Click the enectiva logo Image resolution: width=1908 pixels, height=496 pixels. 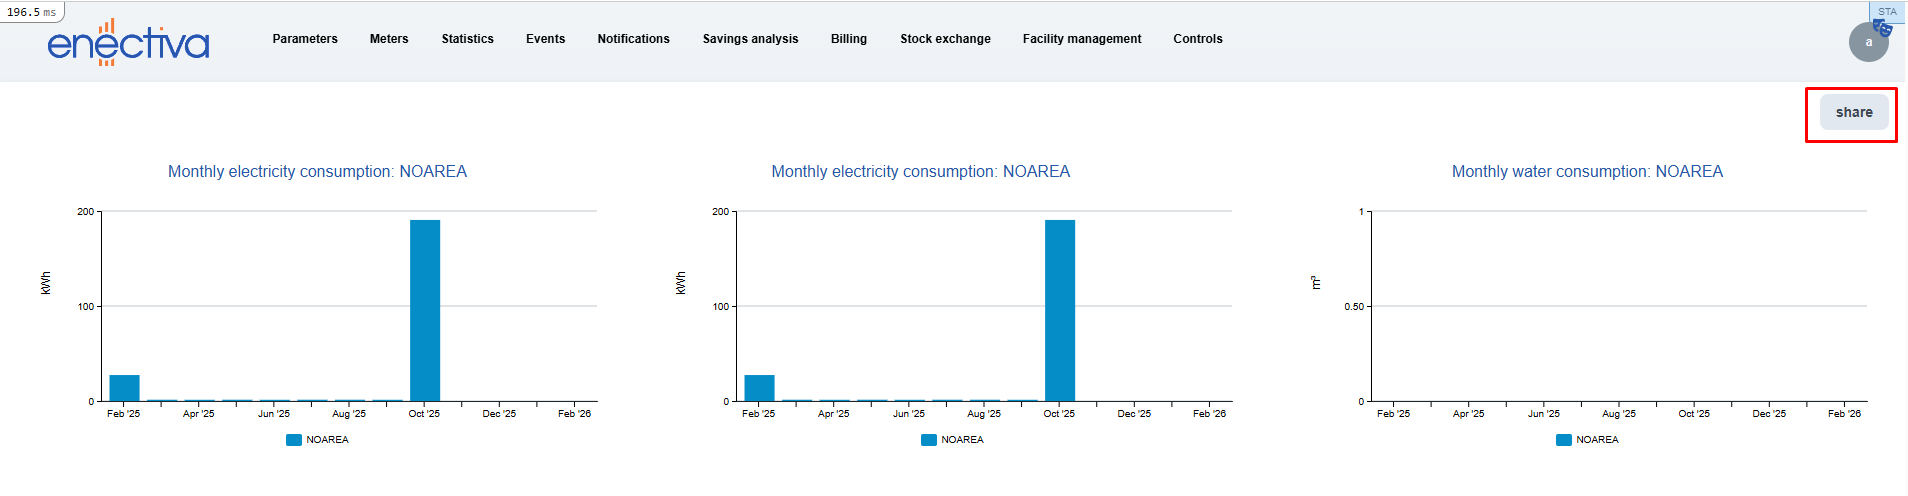click(128, 43)
